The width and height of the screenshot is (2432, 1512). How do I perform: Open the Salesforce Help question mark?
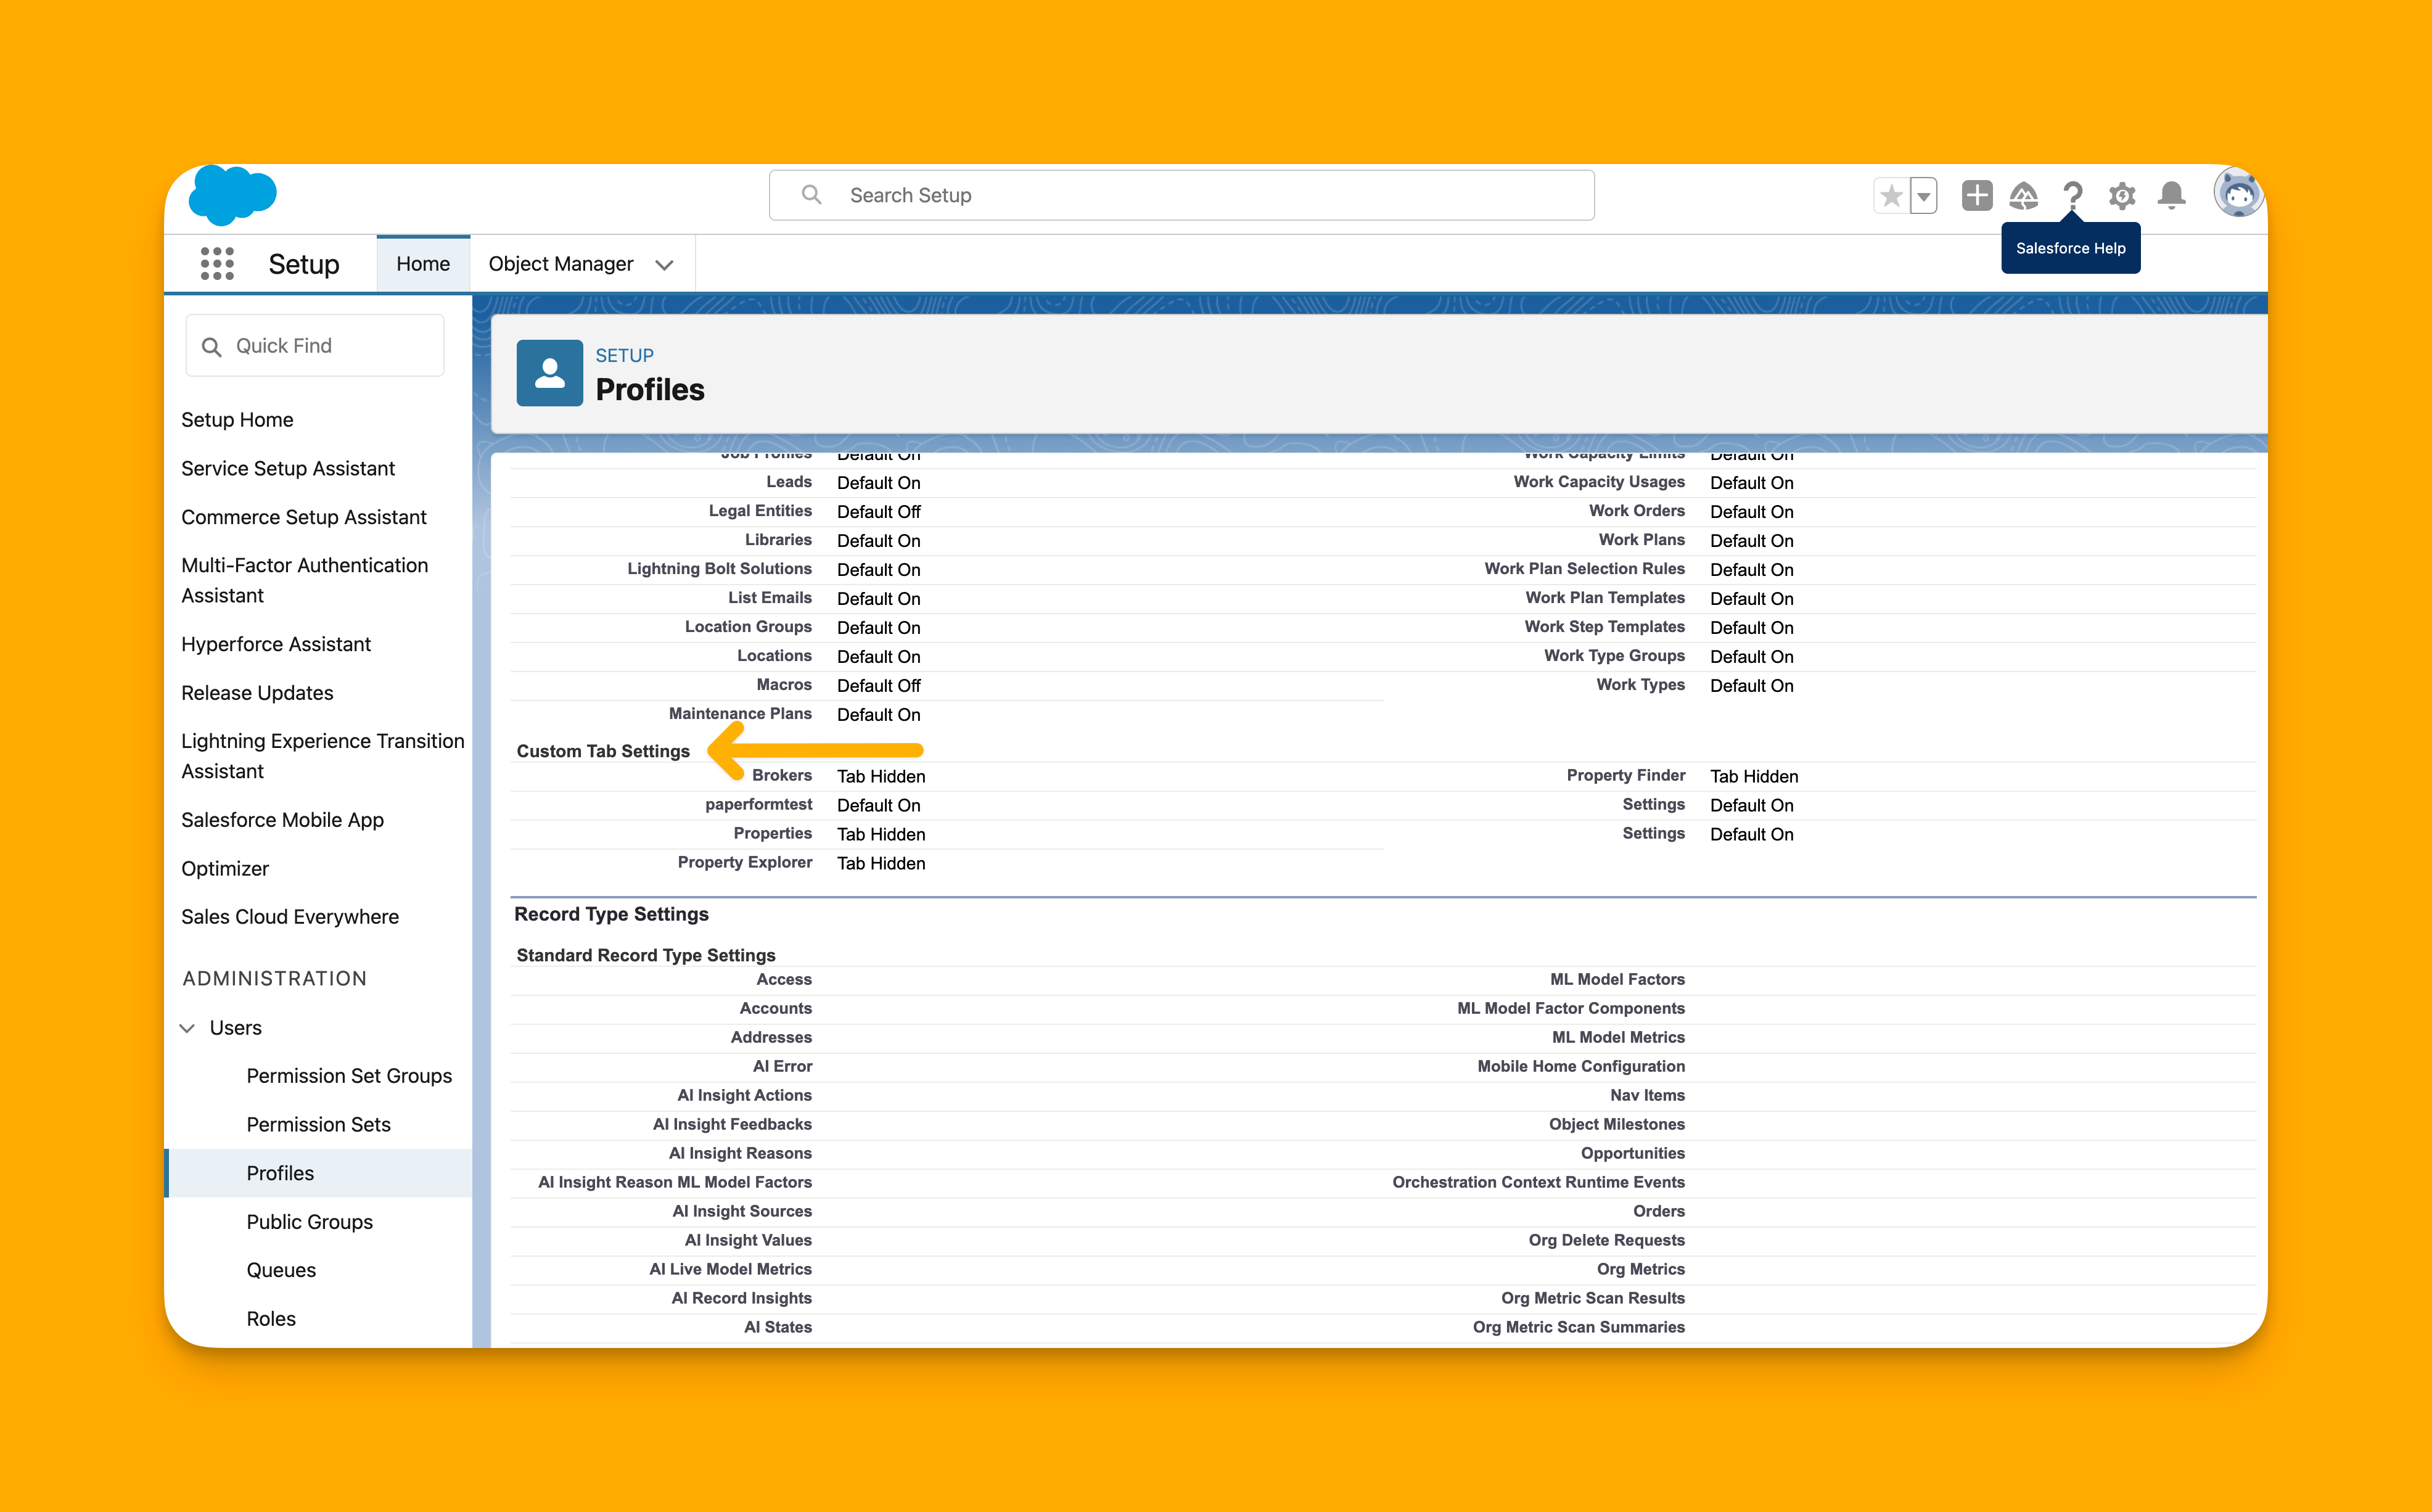(2072, 195)
